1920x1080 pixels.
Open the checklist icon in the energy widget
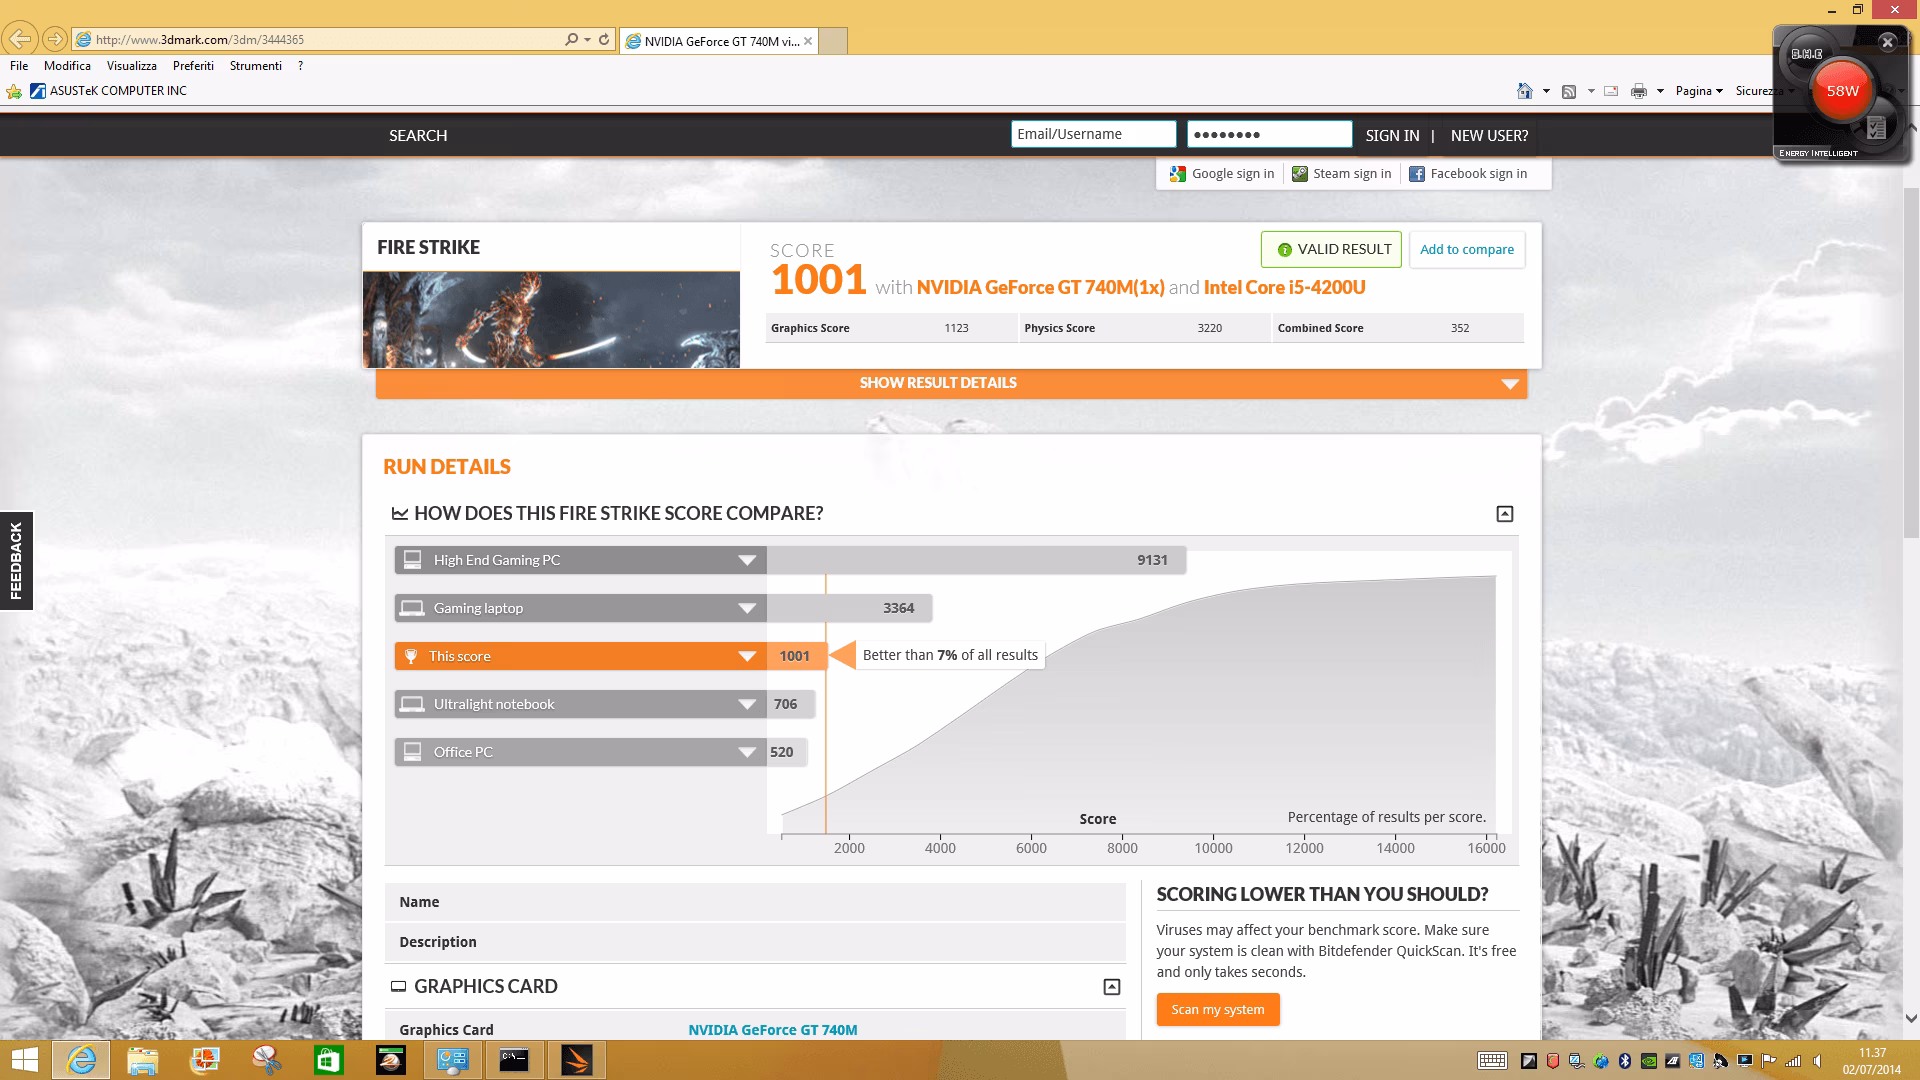tap(1876, 127)
